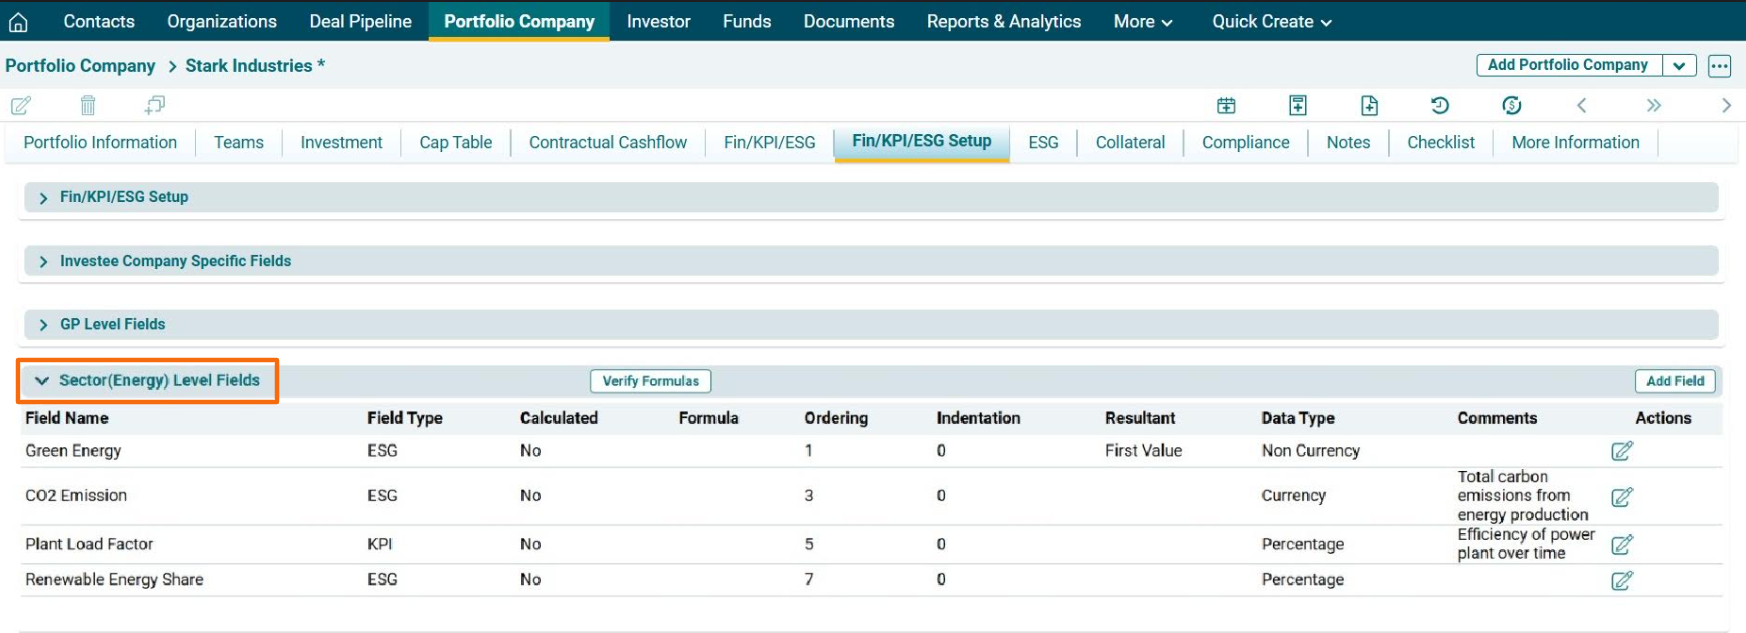Image resolution: width=1746 pixels, height=633 pixels.
Task: Edit the Green Energy field row
Action: tap(1621, 451)
